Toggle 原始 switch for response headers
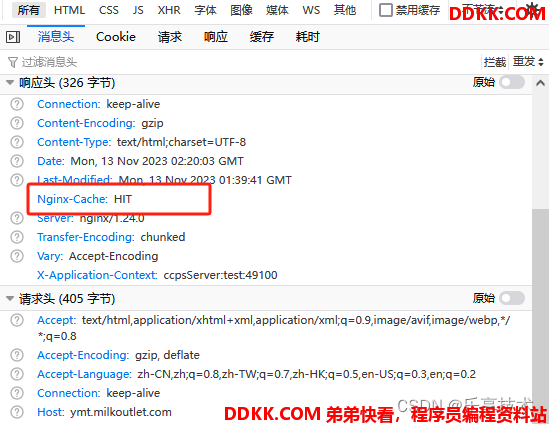Image resolution: width=549 pixels, height=424 pixels. 512,83
